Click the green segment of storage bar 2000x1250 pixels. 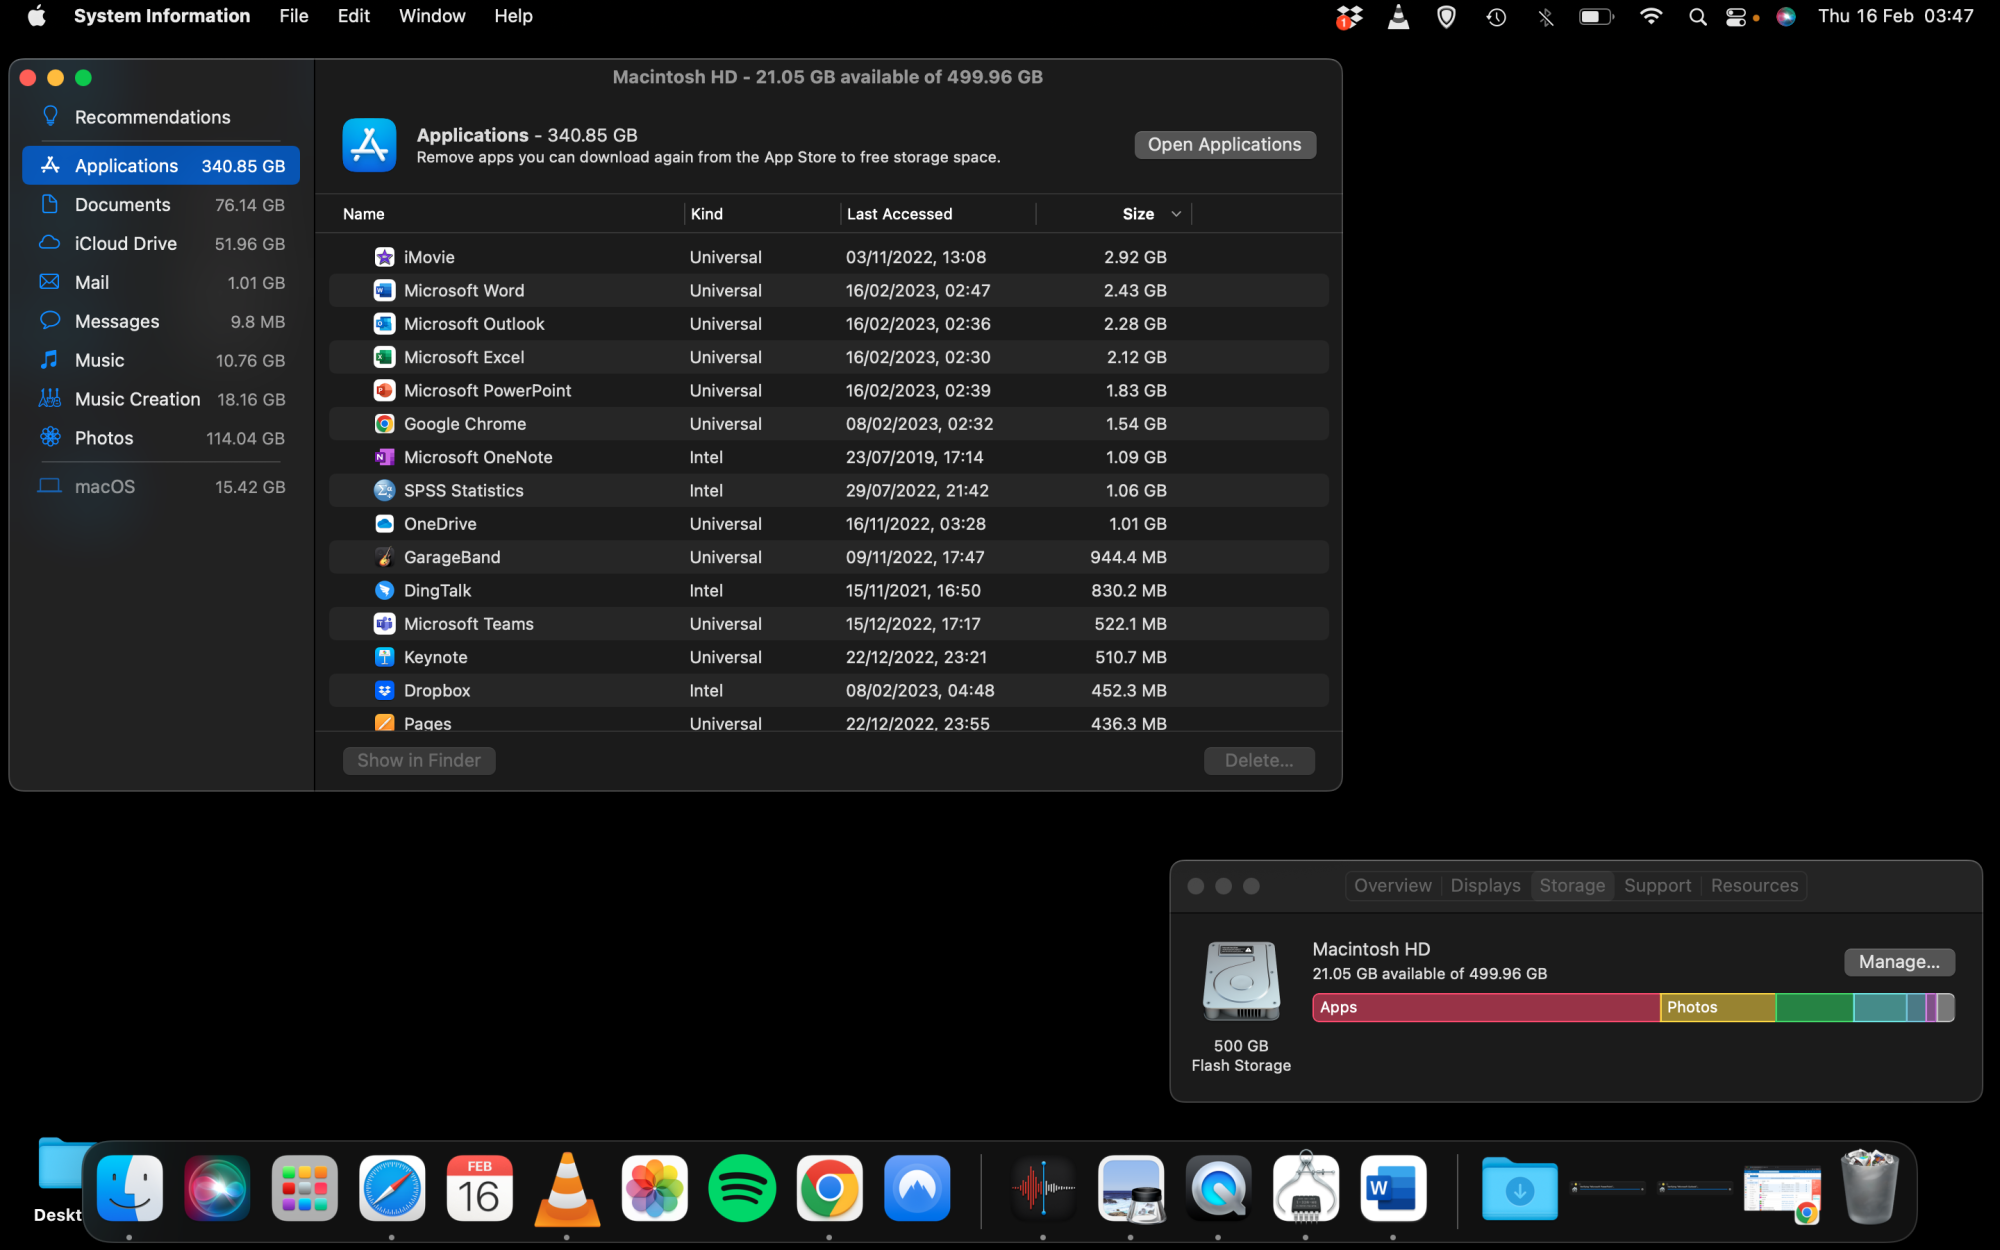[1814, 1007]
